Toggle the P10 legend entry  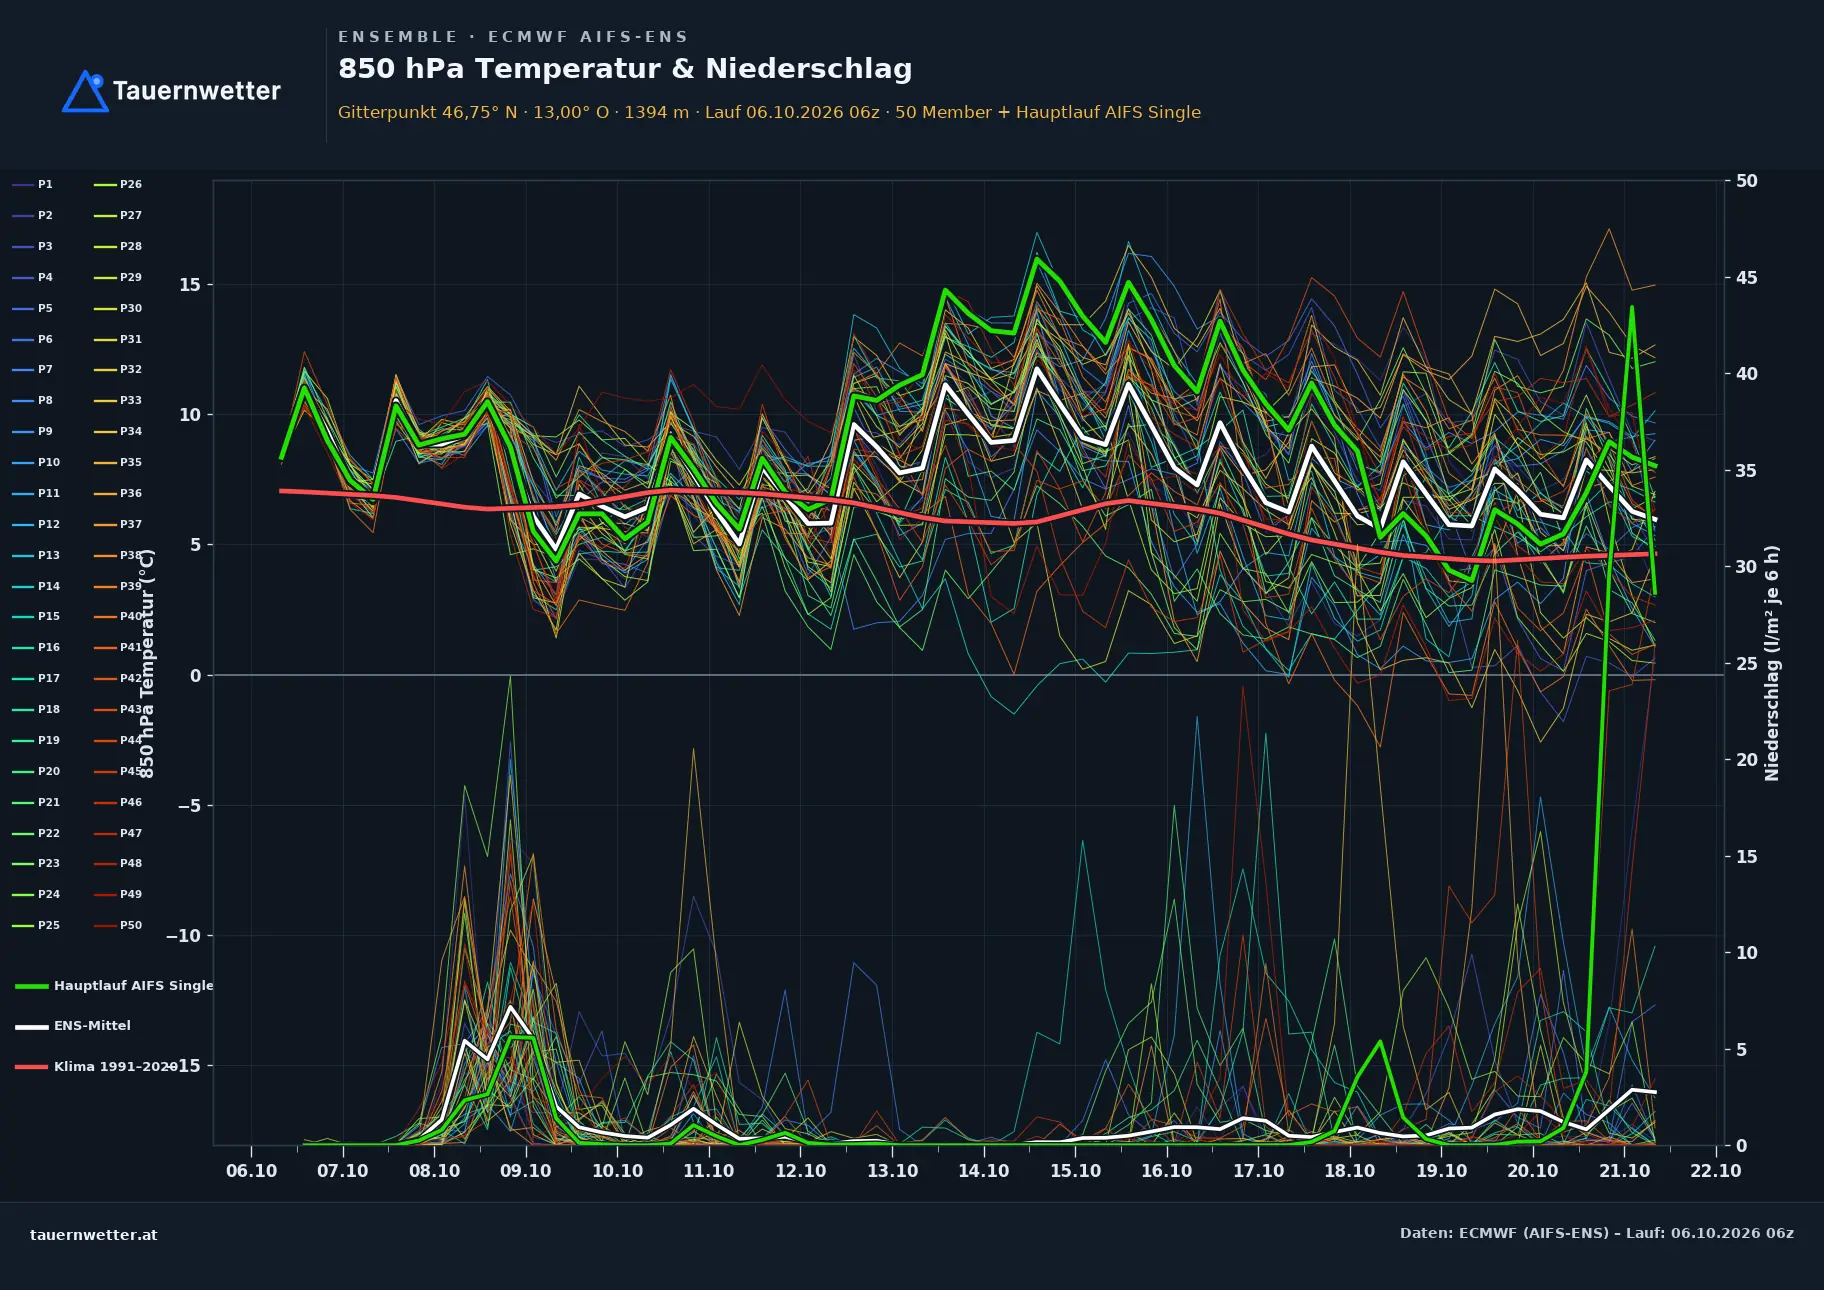36,462
